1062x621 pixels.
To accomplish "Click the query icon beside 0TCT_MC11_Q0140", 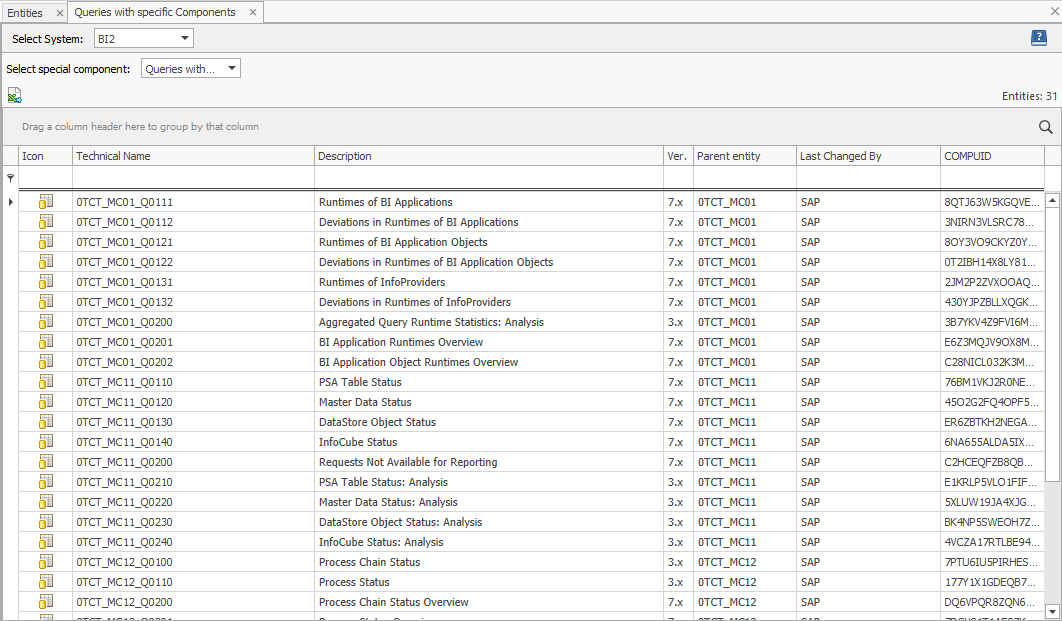I will coord(44,441).
